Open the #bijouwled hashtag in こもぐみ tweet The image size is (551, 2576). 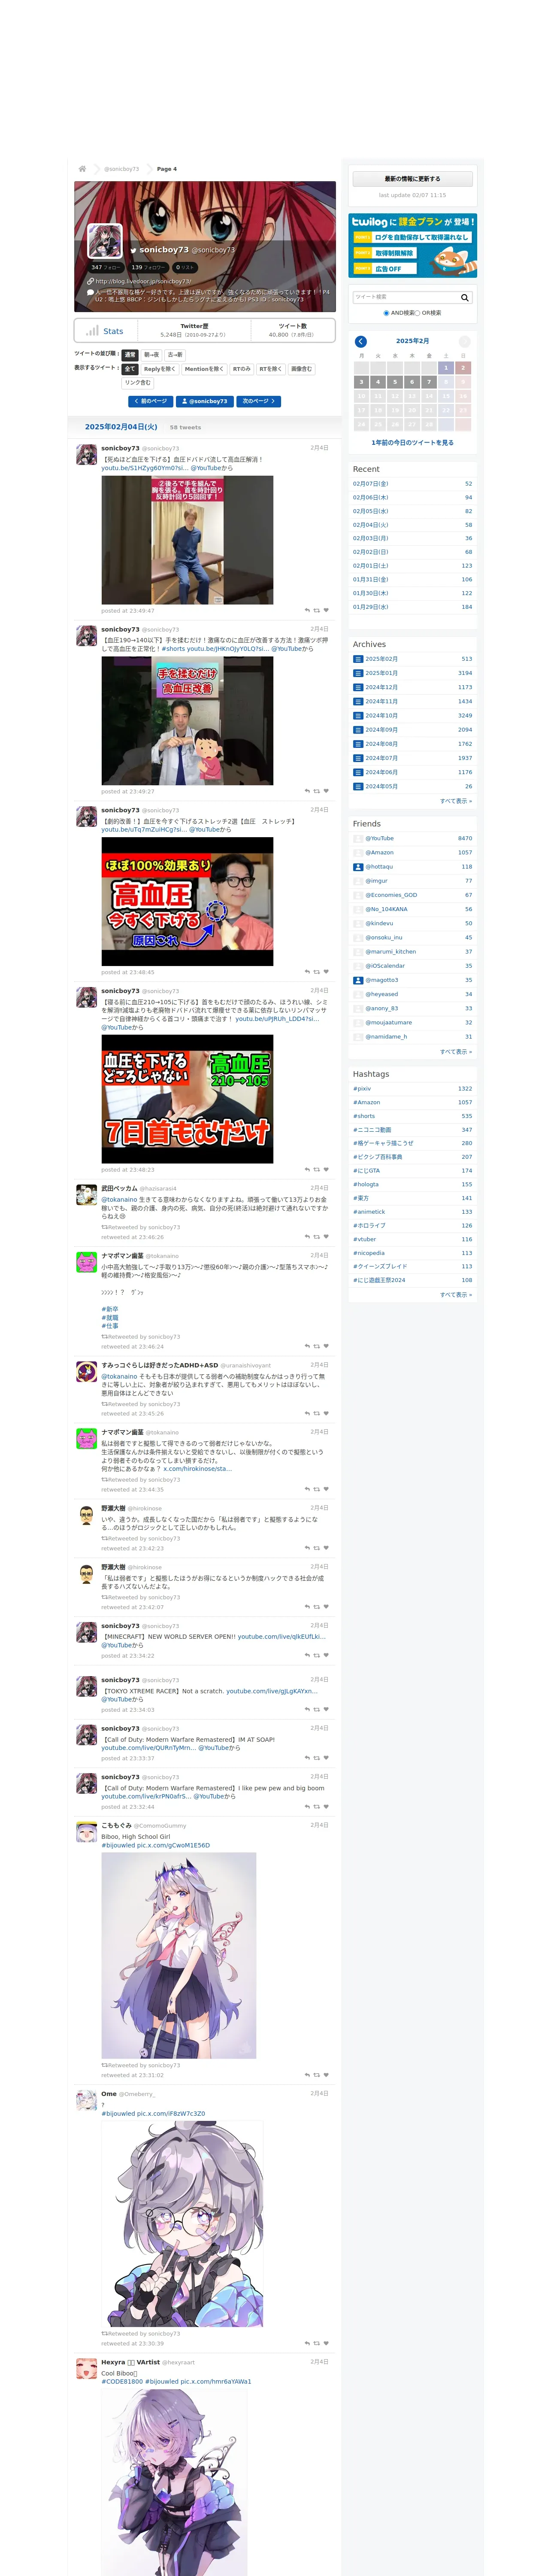point(118,1845)
